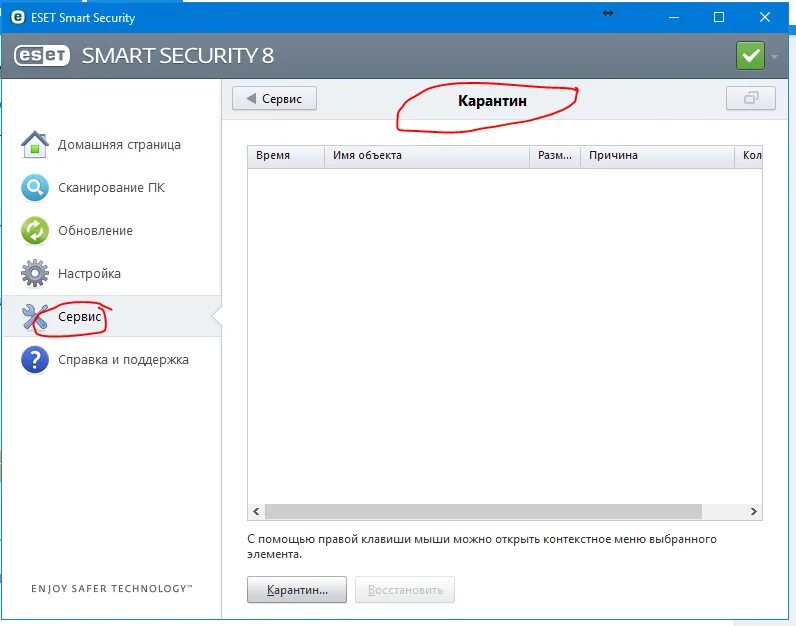796x626 pixels.
Task: Sort by the Время column header
Action: [x=286, y=156]
